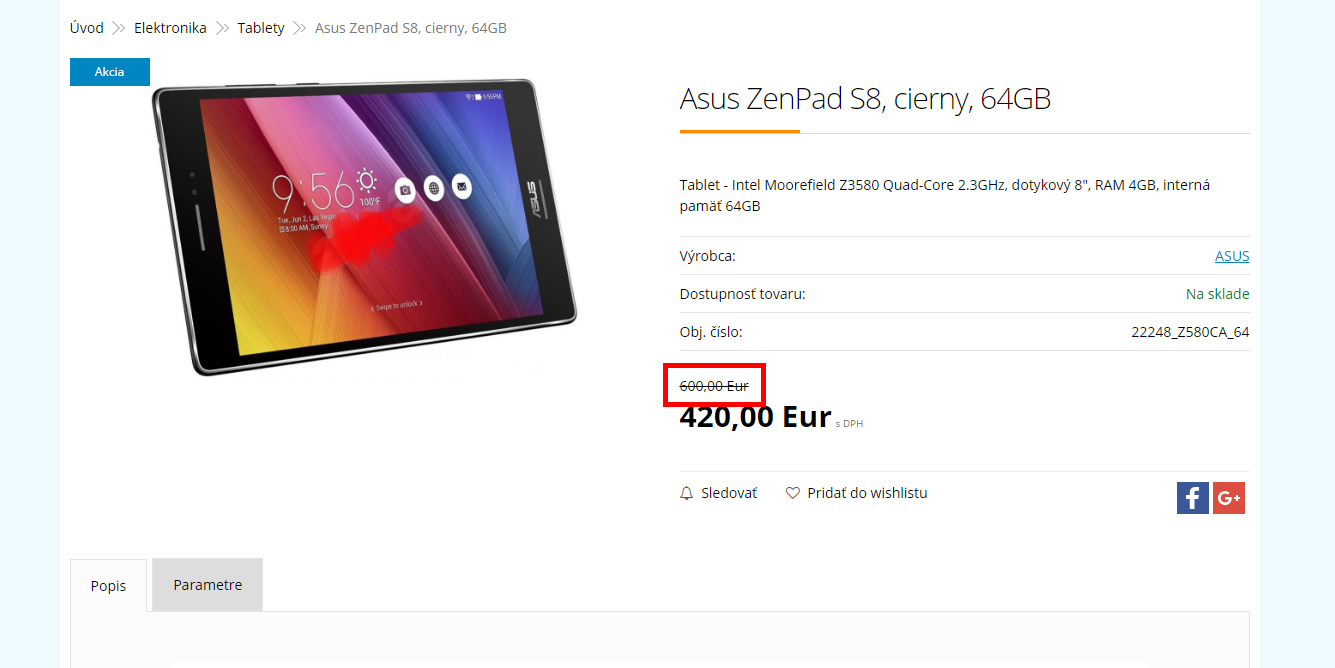Share the product via Facebook icon

click(1193, 498)
